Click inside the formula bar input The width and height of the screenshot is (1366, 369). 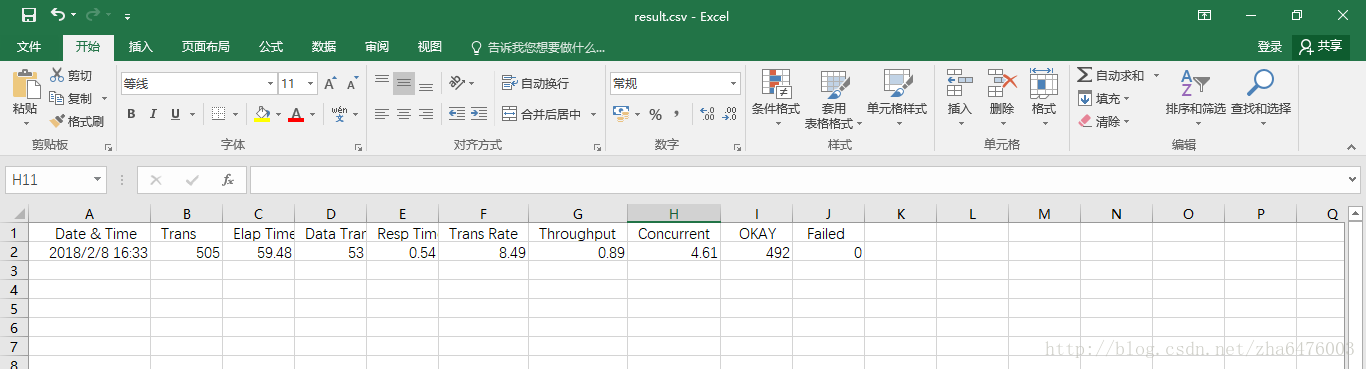[x=796, y=180]
